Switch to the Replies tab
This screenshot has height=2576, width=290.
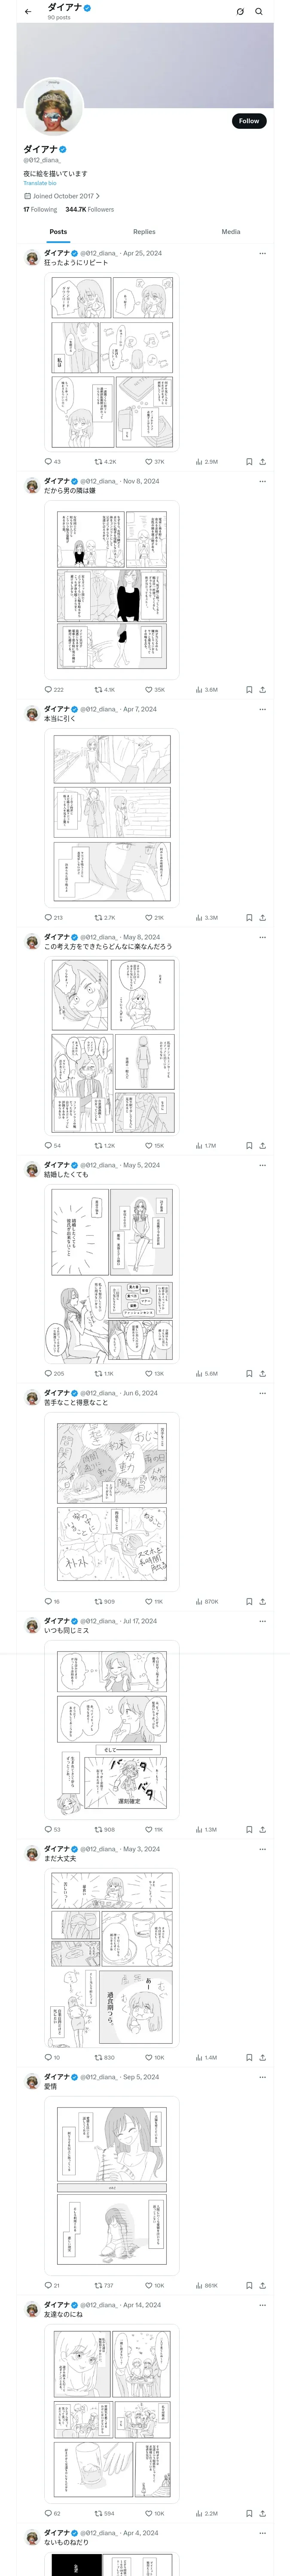click(x=144, y=232)
